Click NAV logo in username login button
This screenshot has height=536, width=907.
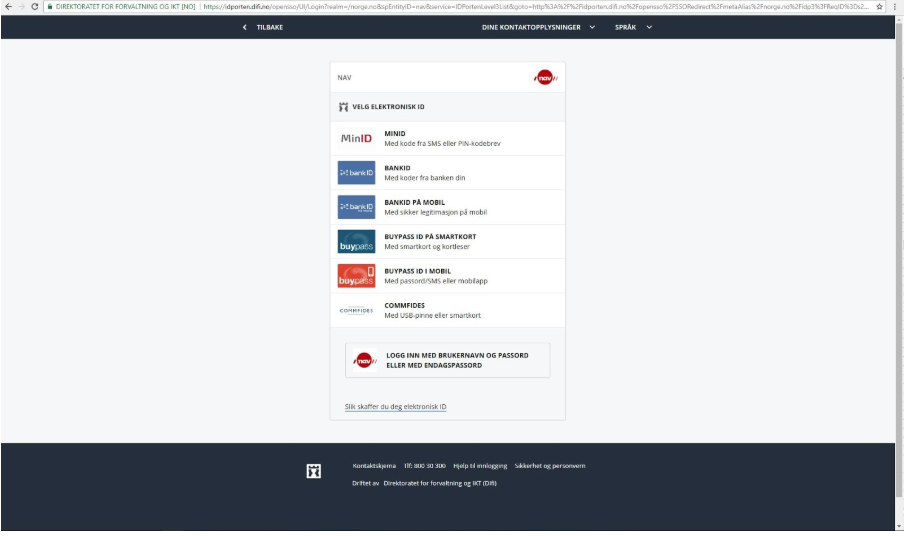pyautogui.click(x=365, y=360)
